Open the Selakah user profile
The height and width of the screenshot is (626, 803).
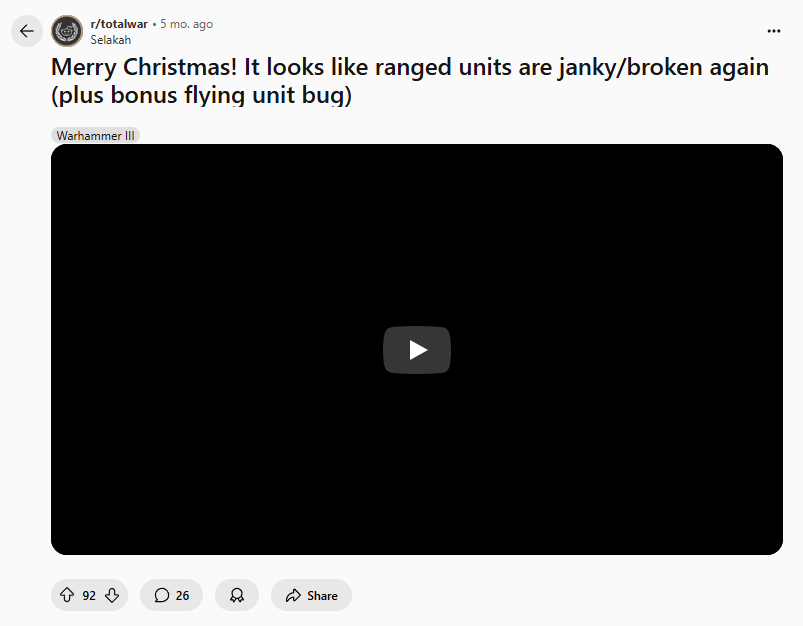pos(111,40)
